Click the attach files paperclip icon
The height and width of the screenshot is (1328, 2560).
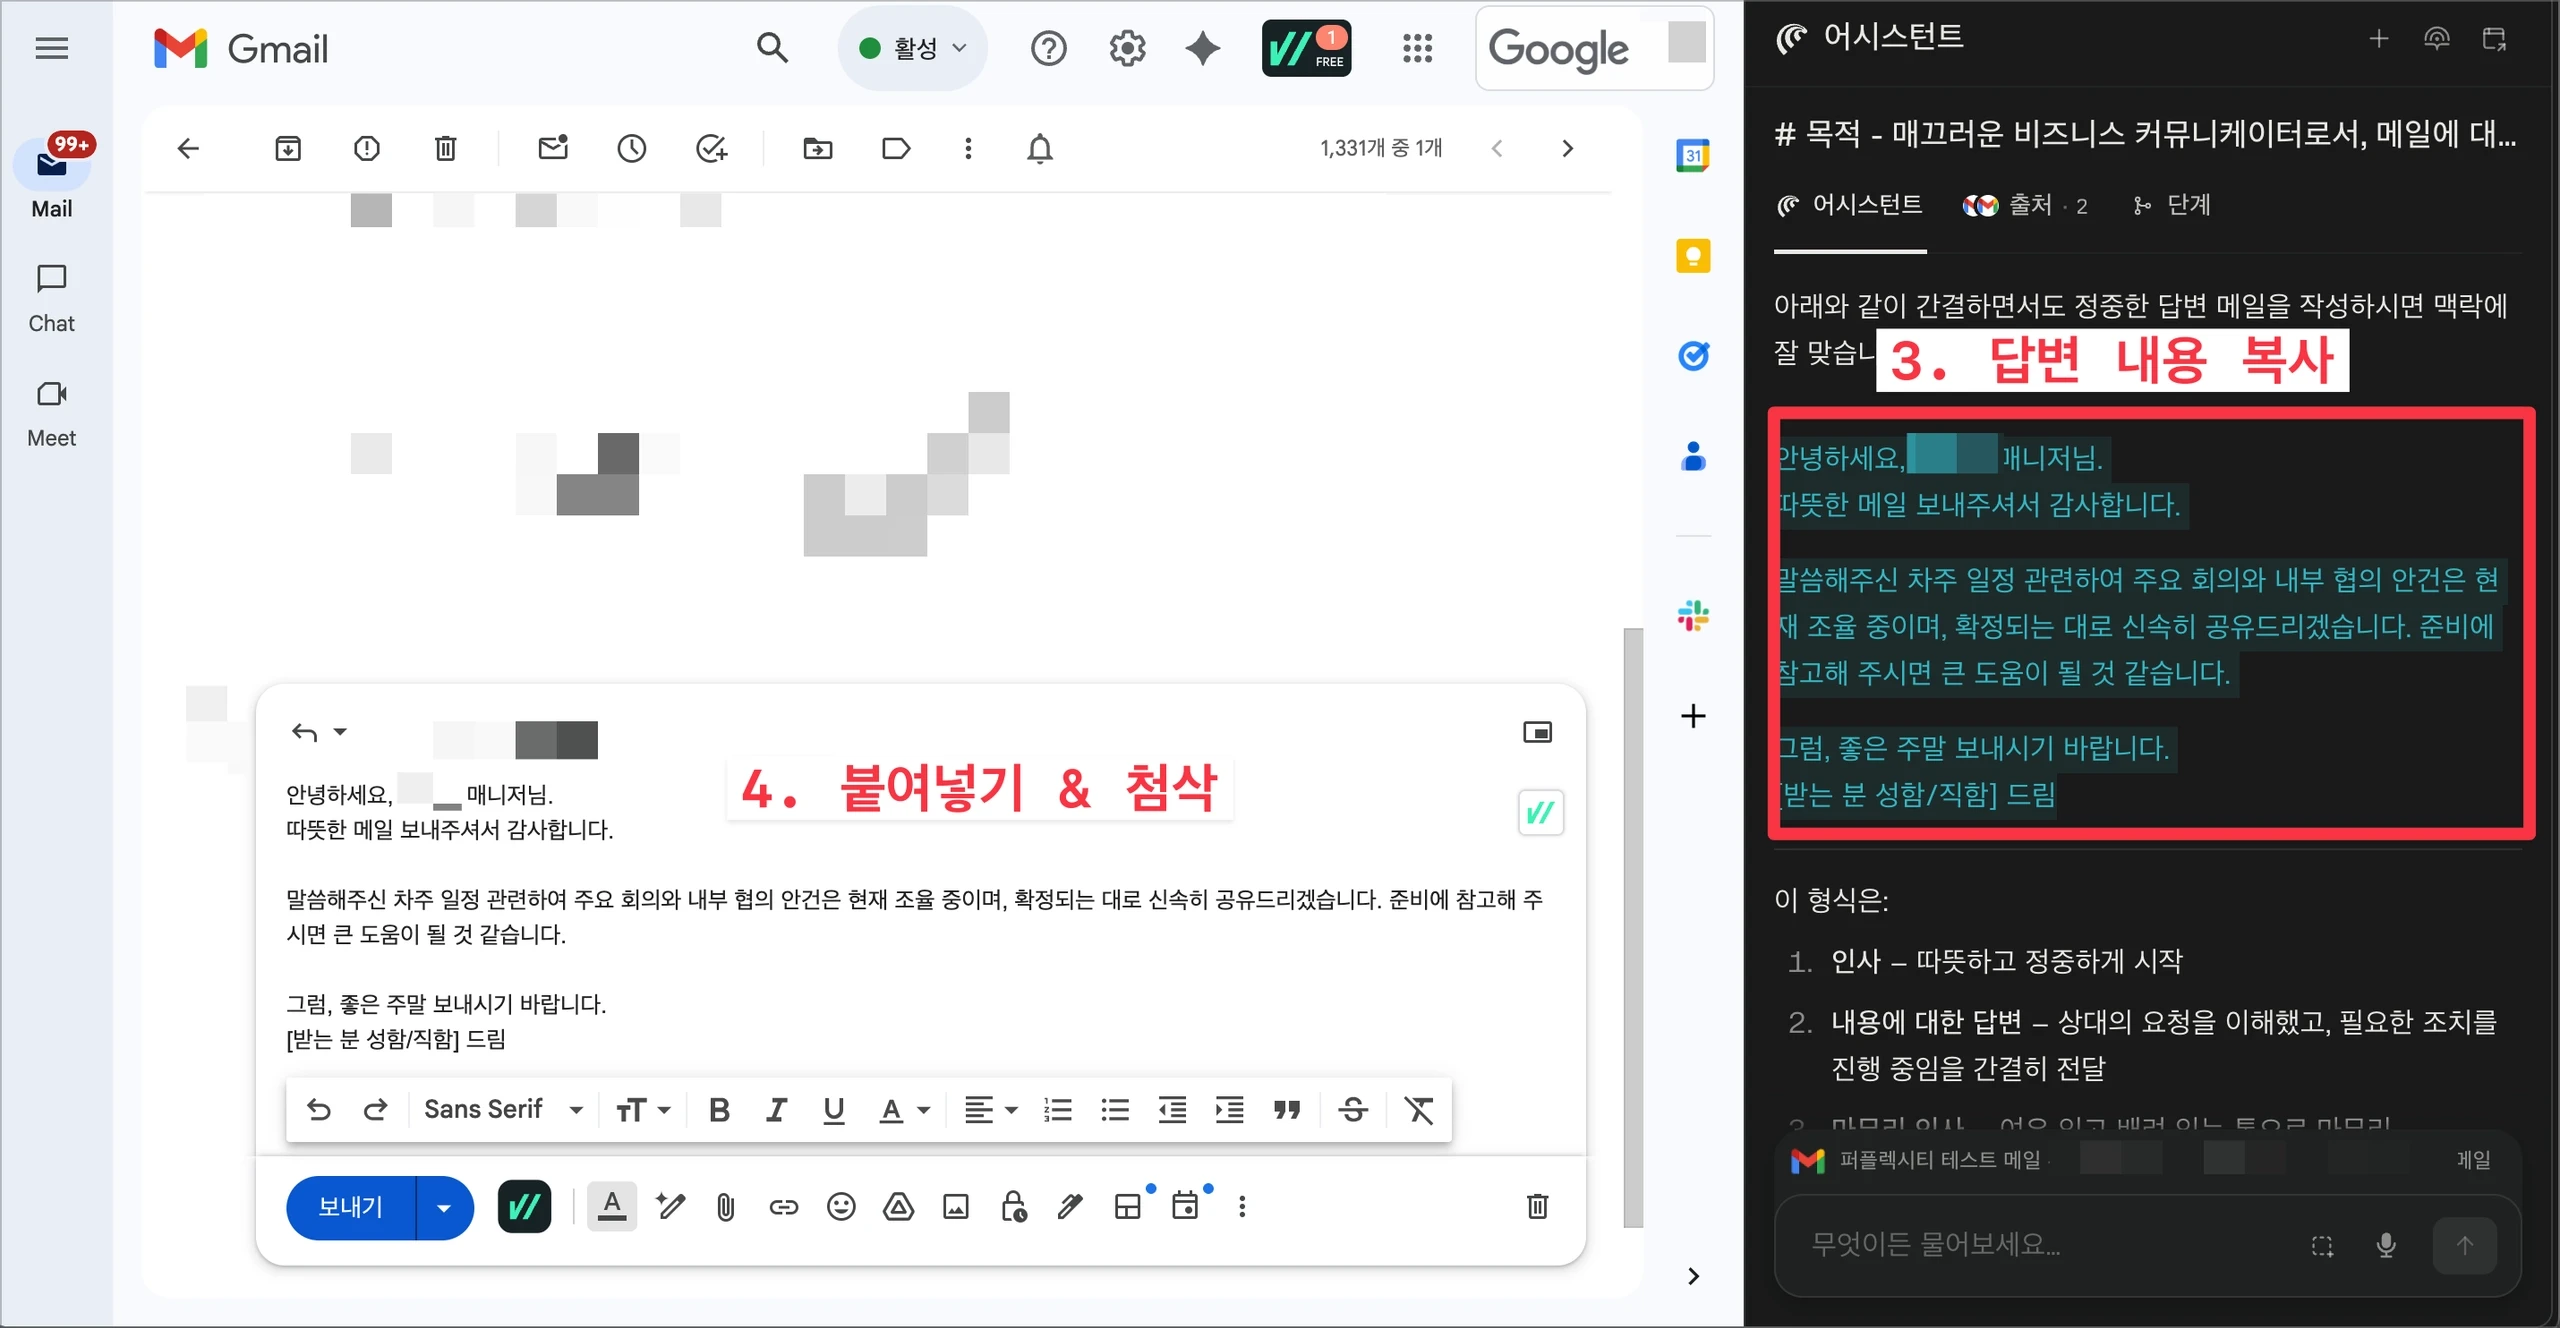click(x=726, y=1207)
